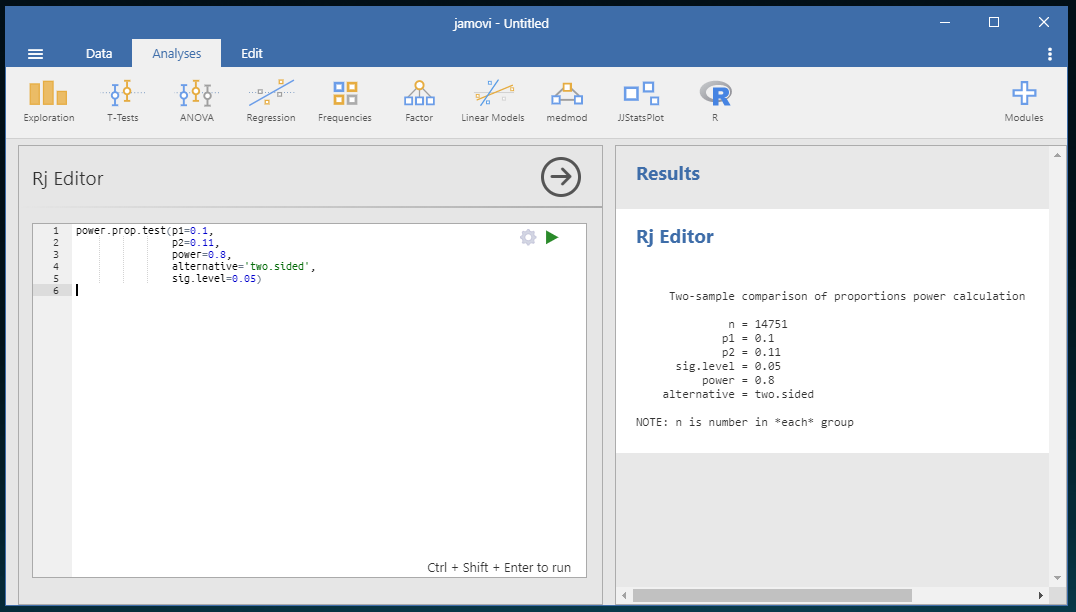Open the R module menu

click(x=715, y=102)
